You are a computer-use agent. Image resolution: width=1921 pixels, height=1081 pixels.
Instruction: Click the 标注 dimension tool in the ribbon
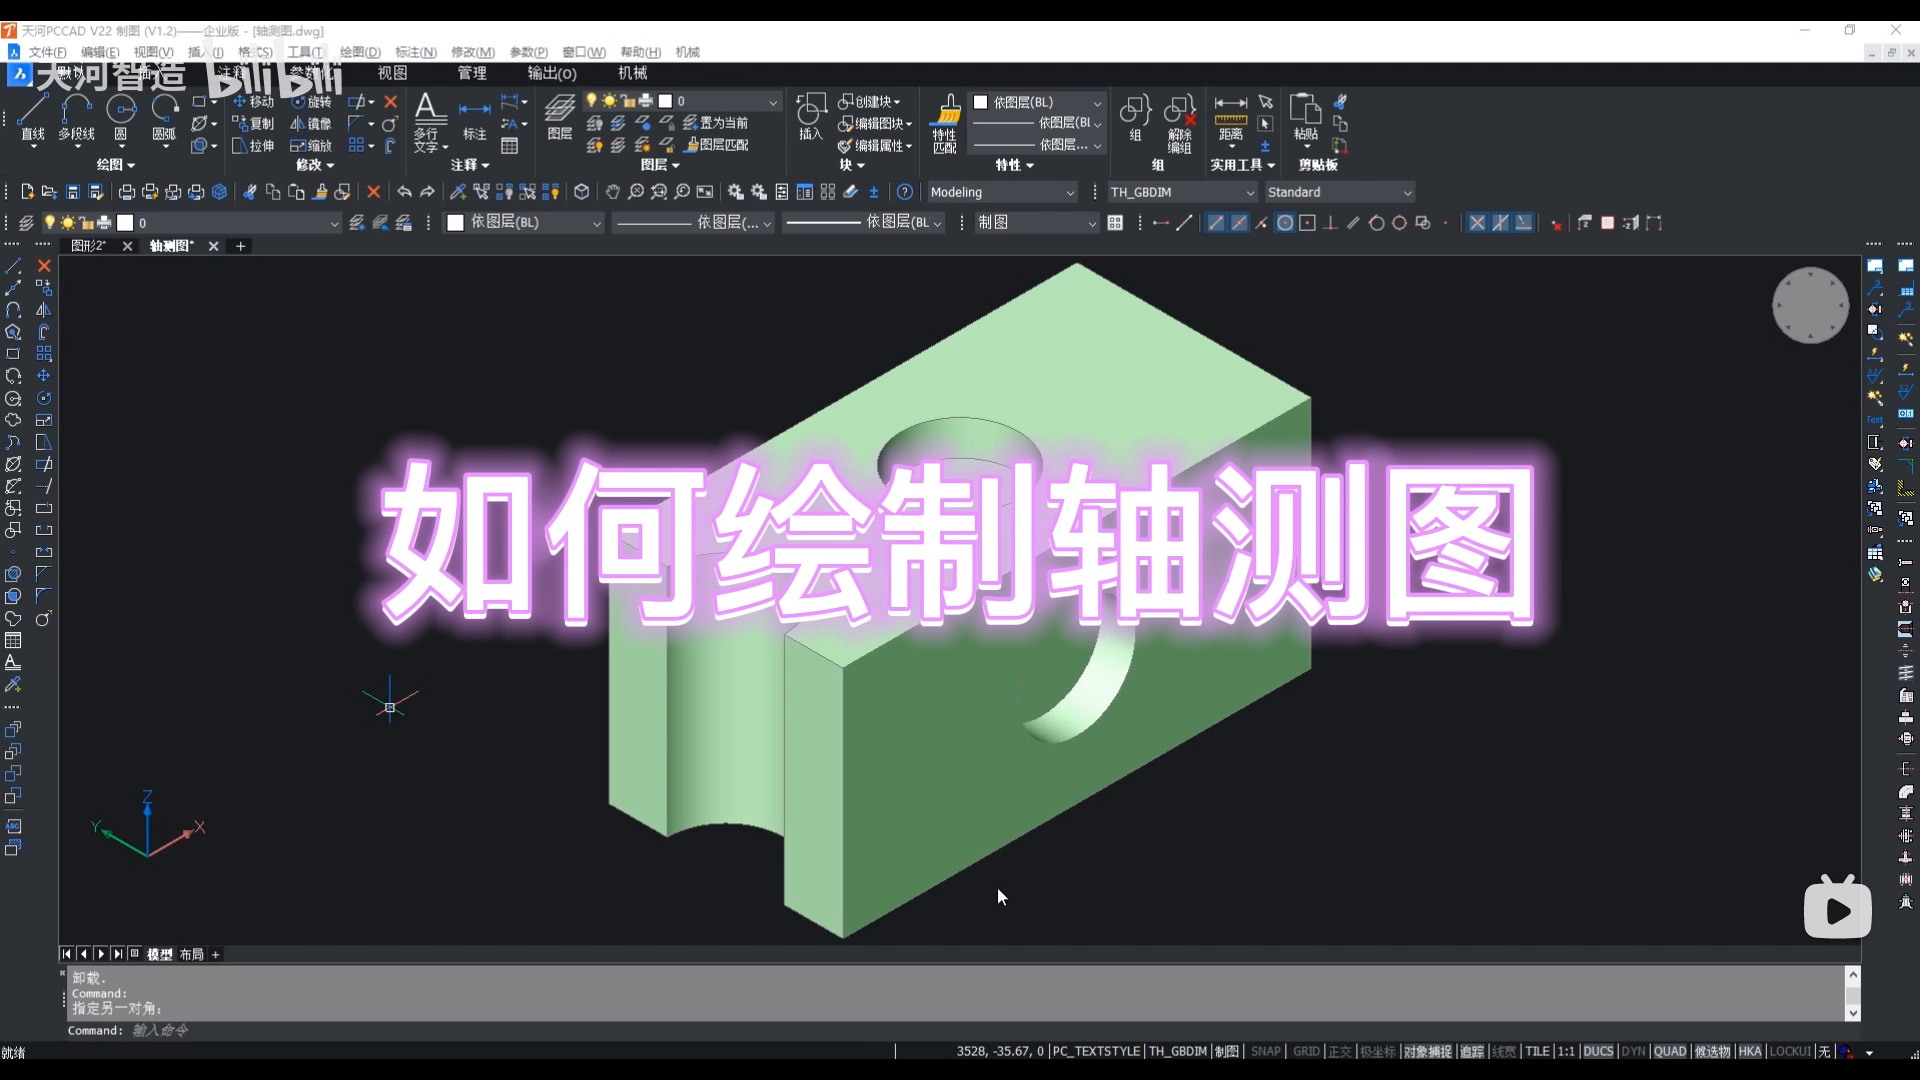(x=474, y=120)
